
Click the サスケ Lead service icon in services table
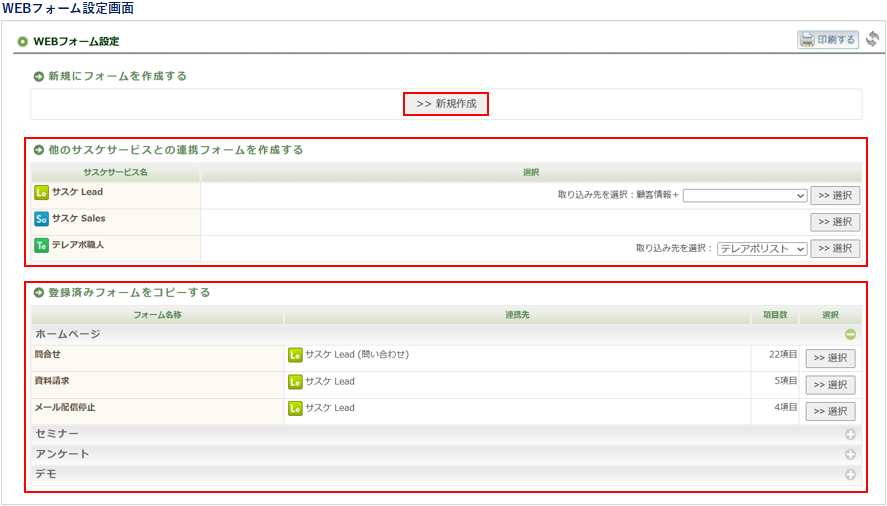(41, 192)
